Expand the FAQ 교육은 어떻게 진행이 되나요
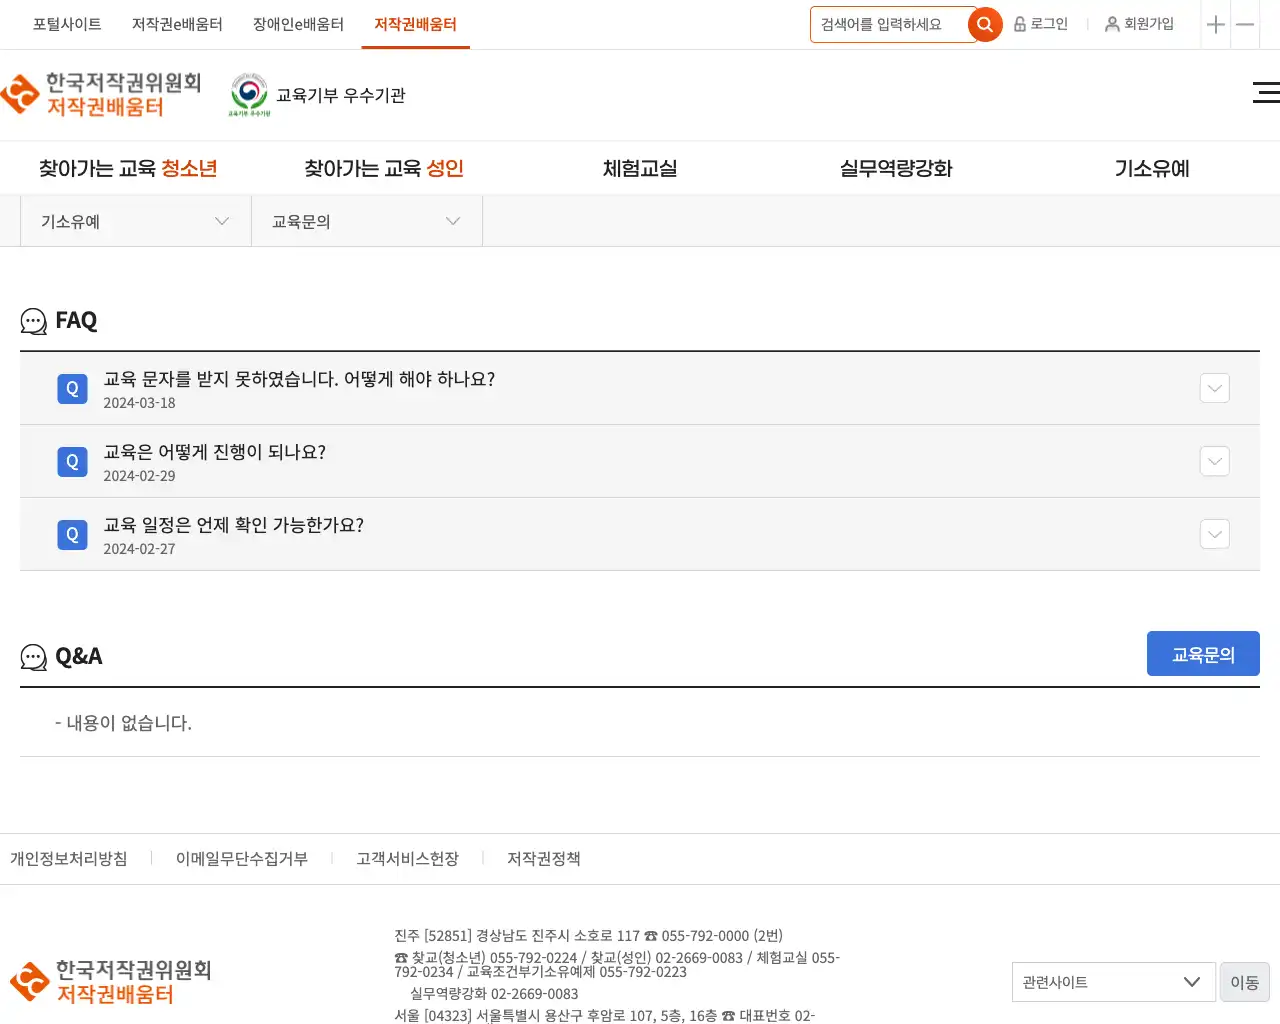 click(x=1214, y=461)
